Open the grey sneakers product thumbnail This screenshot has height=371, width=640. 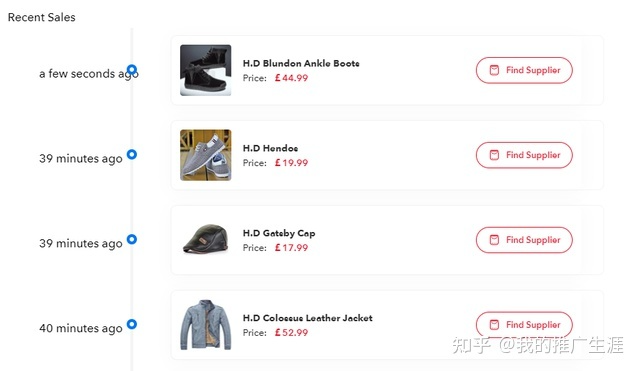pos(206,155)
